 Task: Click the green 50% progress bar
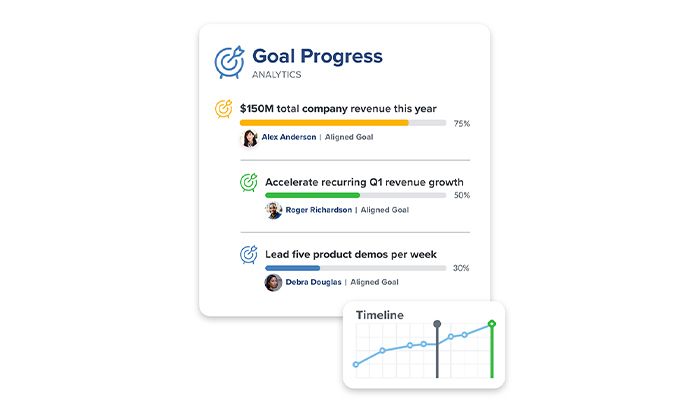coord(312,195)
